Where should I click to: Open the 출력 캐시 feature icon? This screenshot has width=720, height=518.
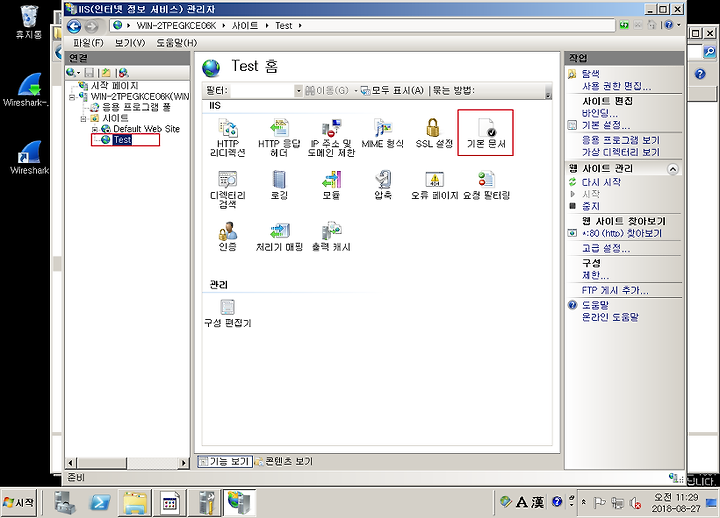point(331,236)
